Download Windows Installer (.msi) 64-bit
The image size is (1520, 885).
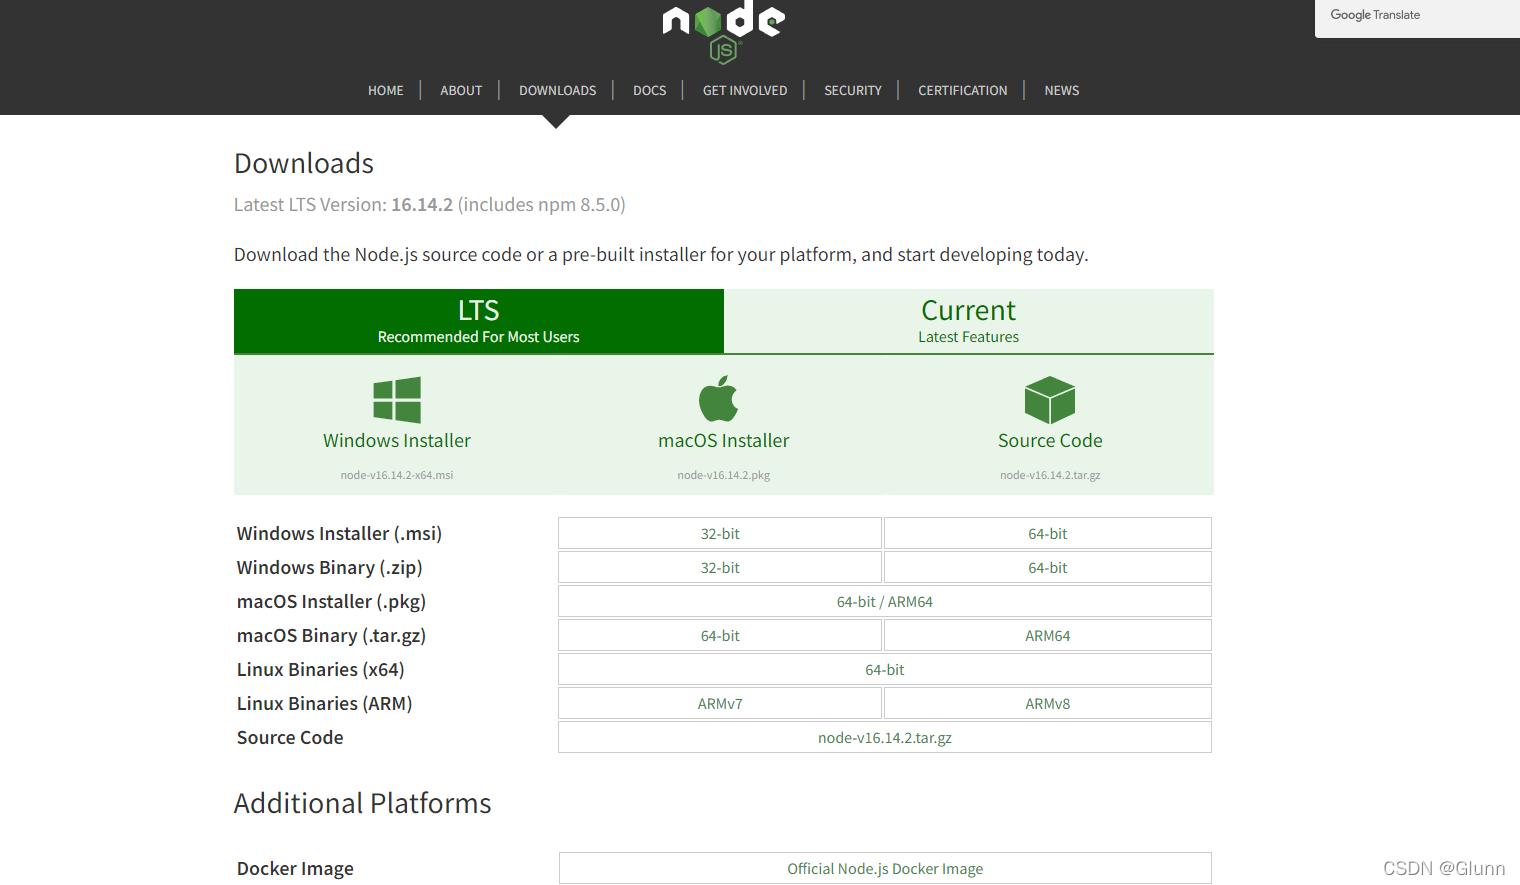pos(1048,533)
